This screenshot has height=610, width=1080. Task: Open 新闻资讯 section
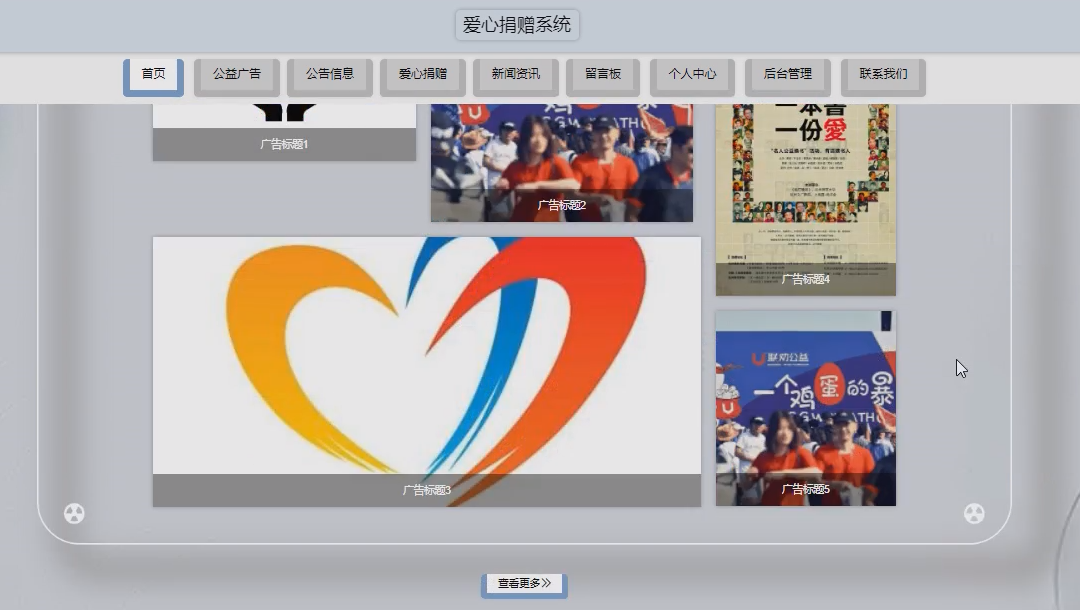tap(516, 77)
